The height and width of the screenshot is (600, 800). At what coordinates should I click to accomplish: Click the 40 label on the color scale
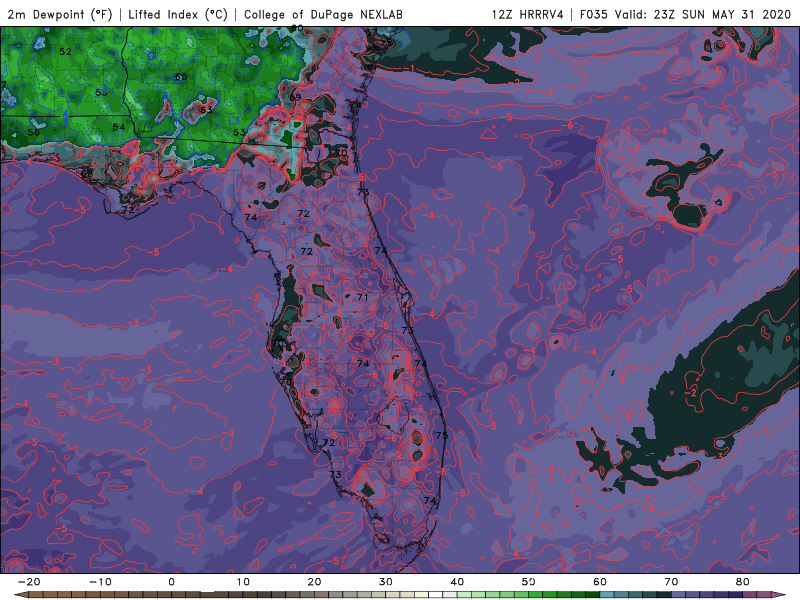pos(457,582)
